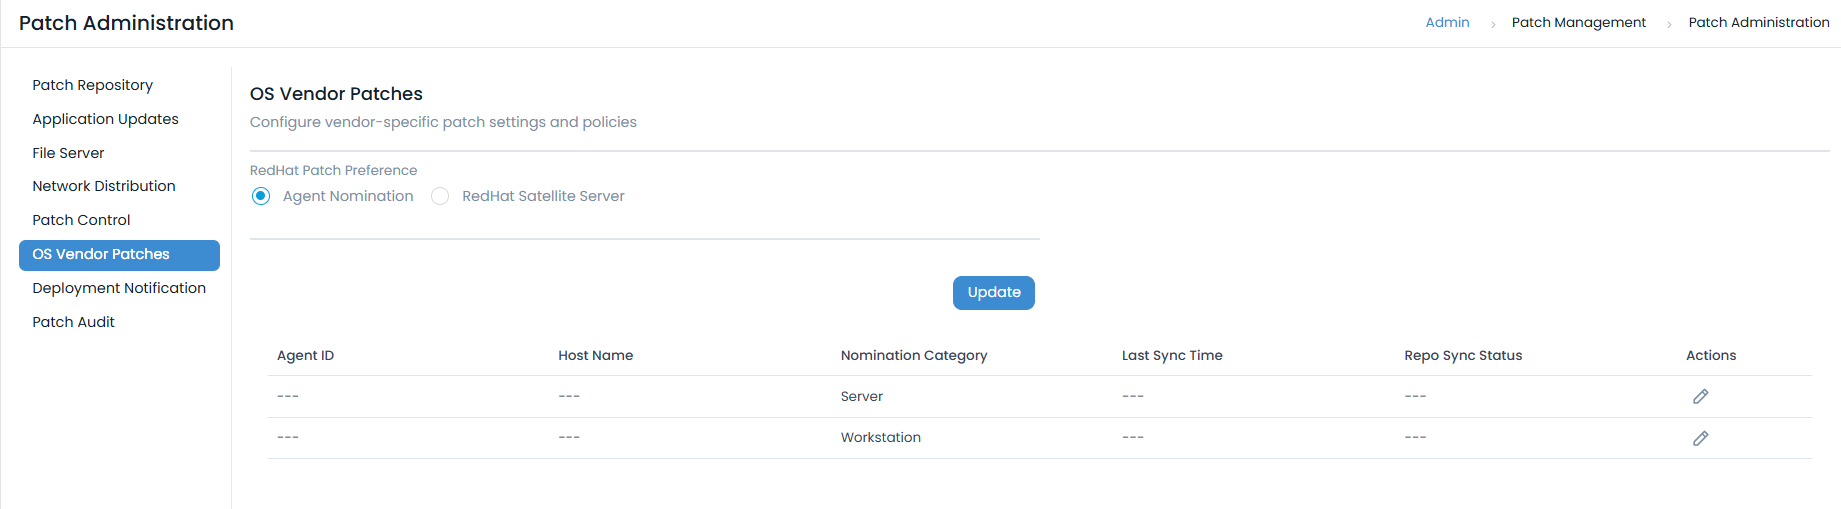Open Patch Control menu item

point(81,220)
